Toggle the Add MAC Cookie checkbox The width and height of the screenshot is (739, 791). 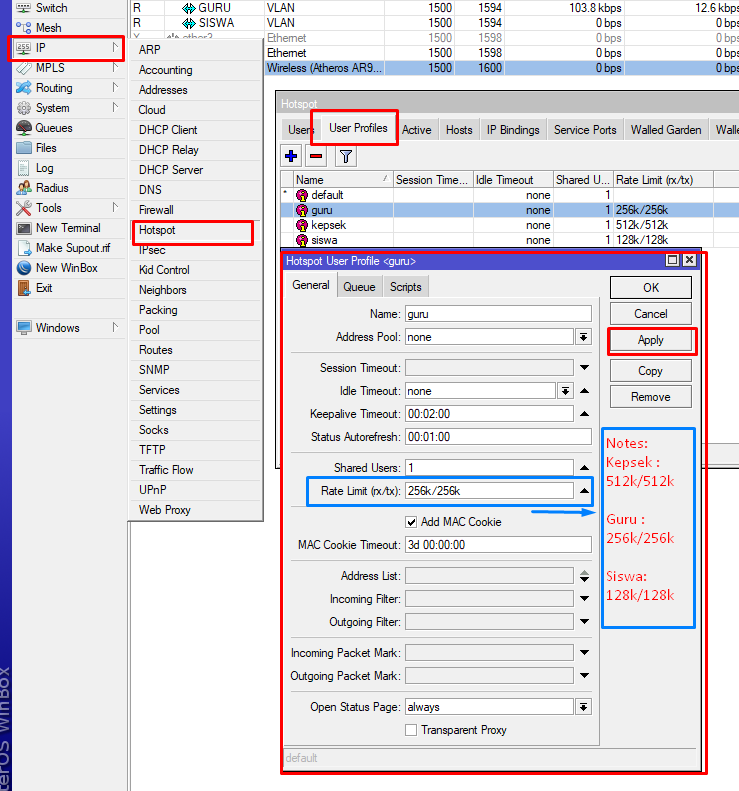click(x=411, y=522)
